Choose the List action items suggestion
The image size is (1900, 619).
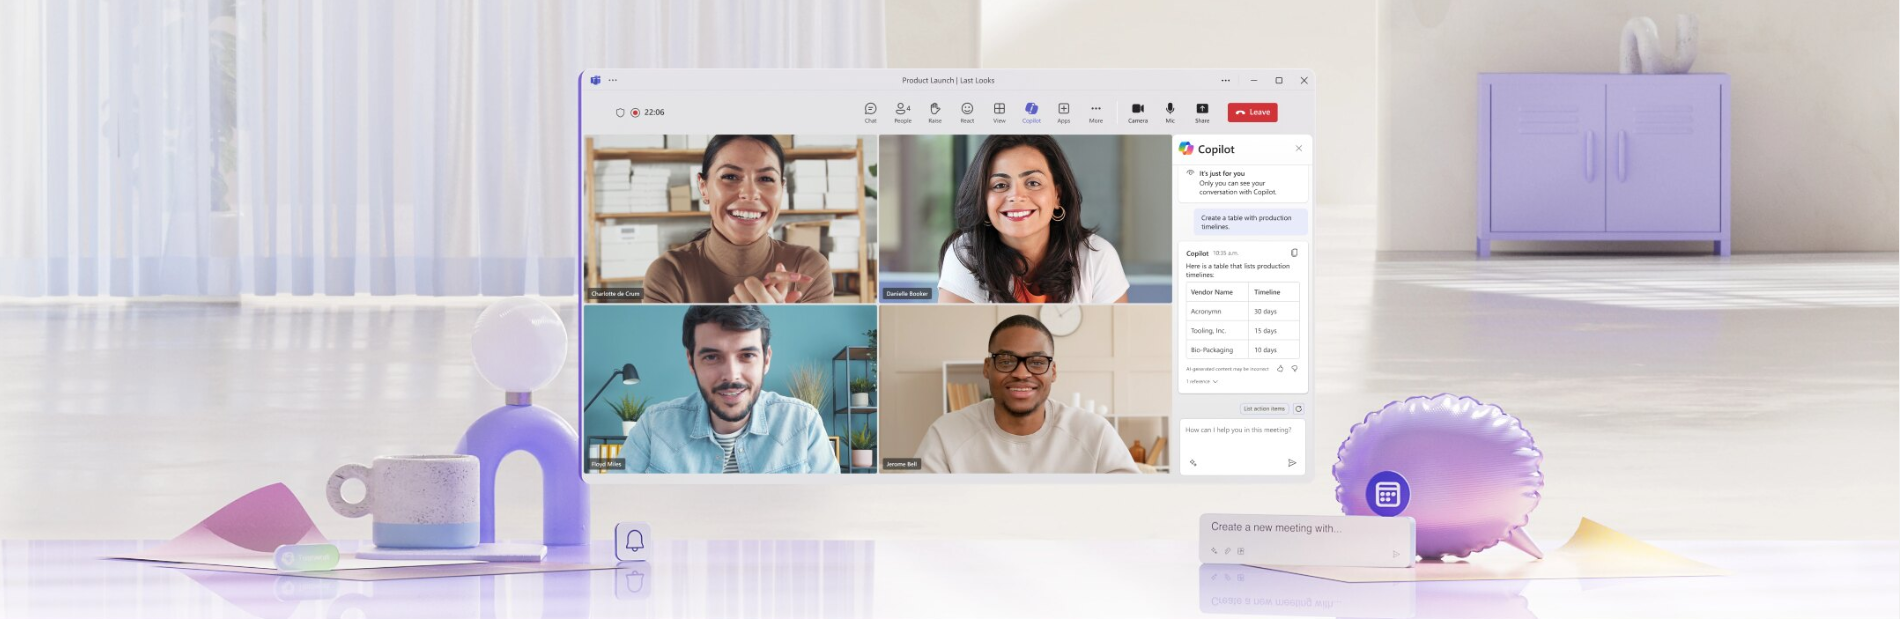coord(1265,409)
